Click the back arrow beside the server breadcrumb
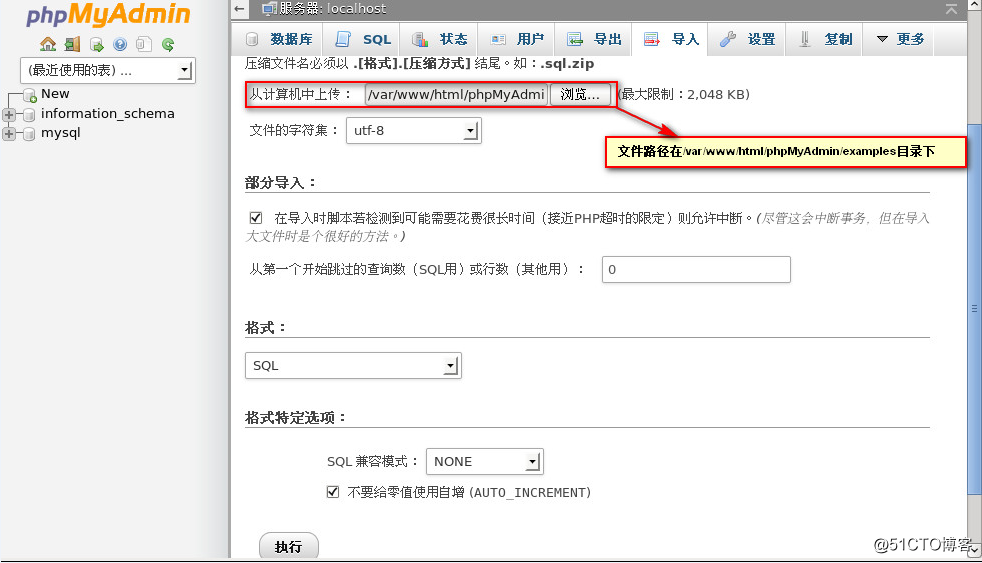Image resolution: width=982 pixels, height=563 pixels. click(x=239, y=9)
